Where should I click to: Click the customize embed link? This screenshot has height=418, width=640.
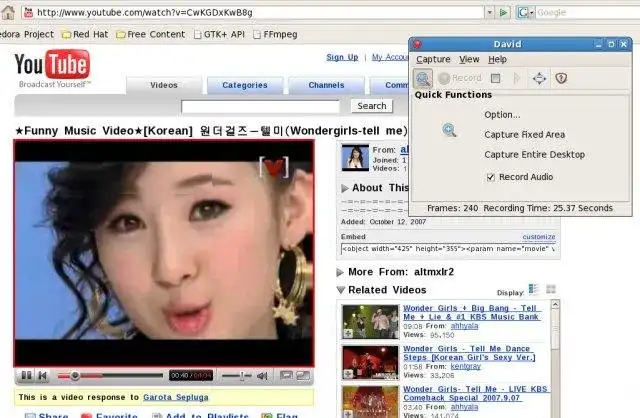click(539, 237)
